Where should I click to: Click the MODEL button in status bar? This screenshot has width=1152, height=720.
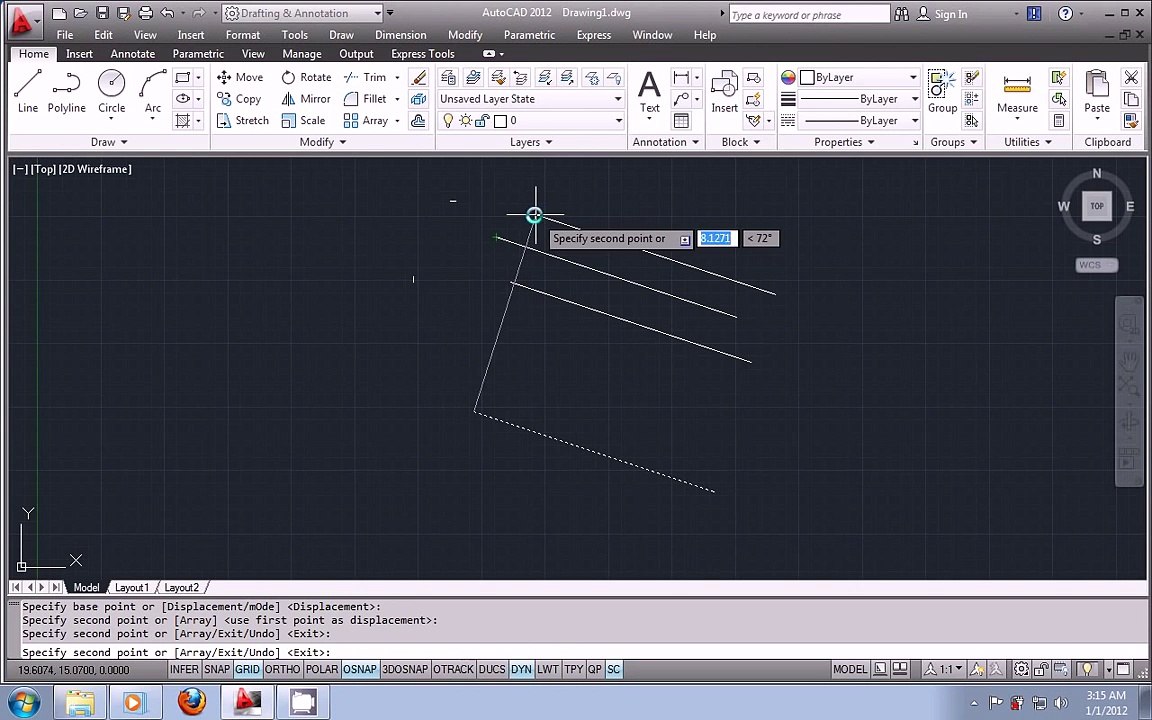(x=850, y=669)
